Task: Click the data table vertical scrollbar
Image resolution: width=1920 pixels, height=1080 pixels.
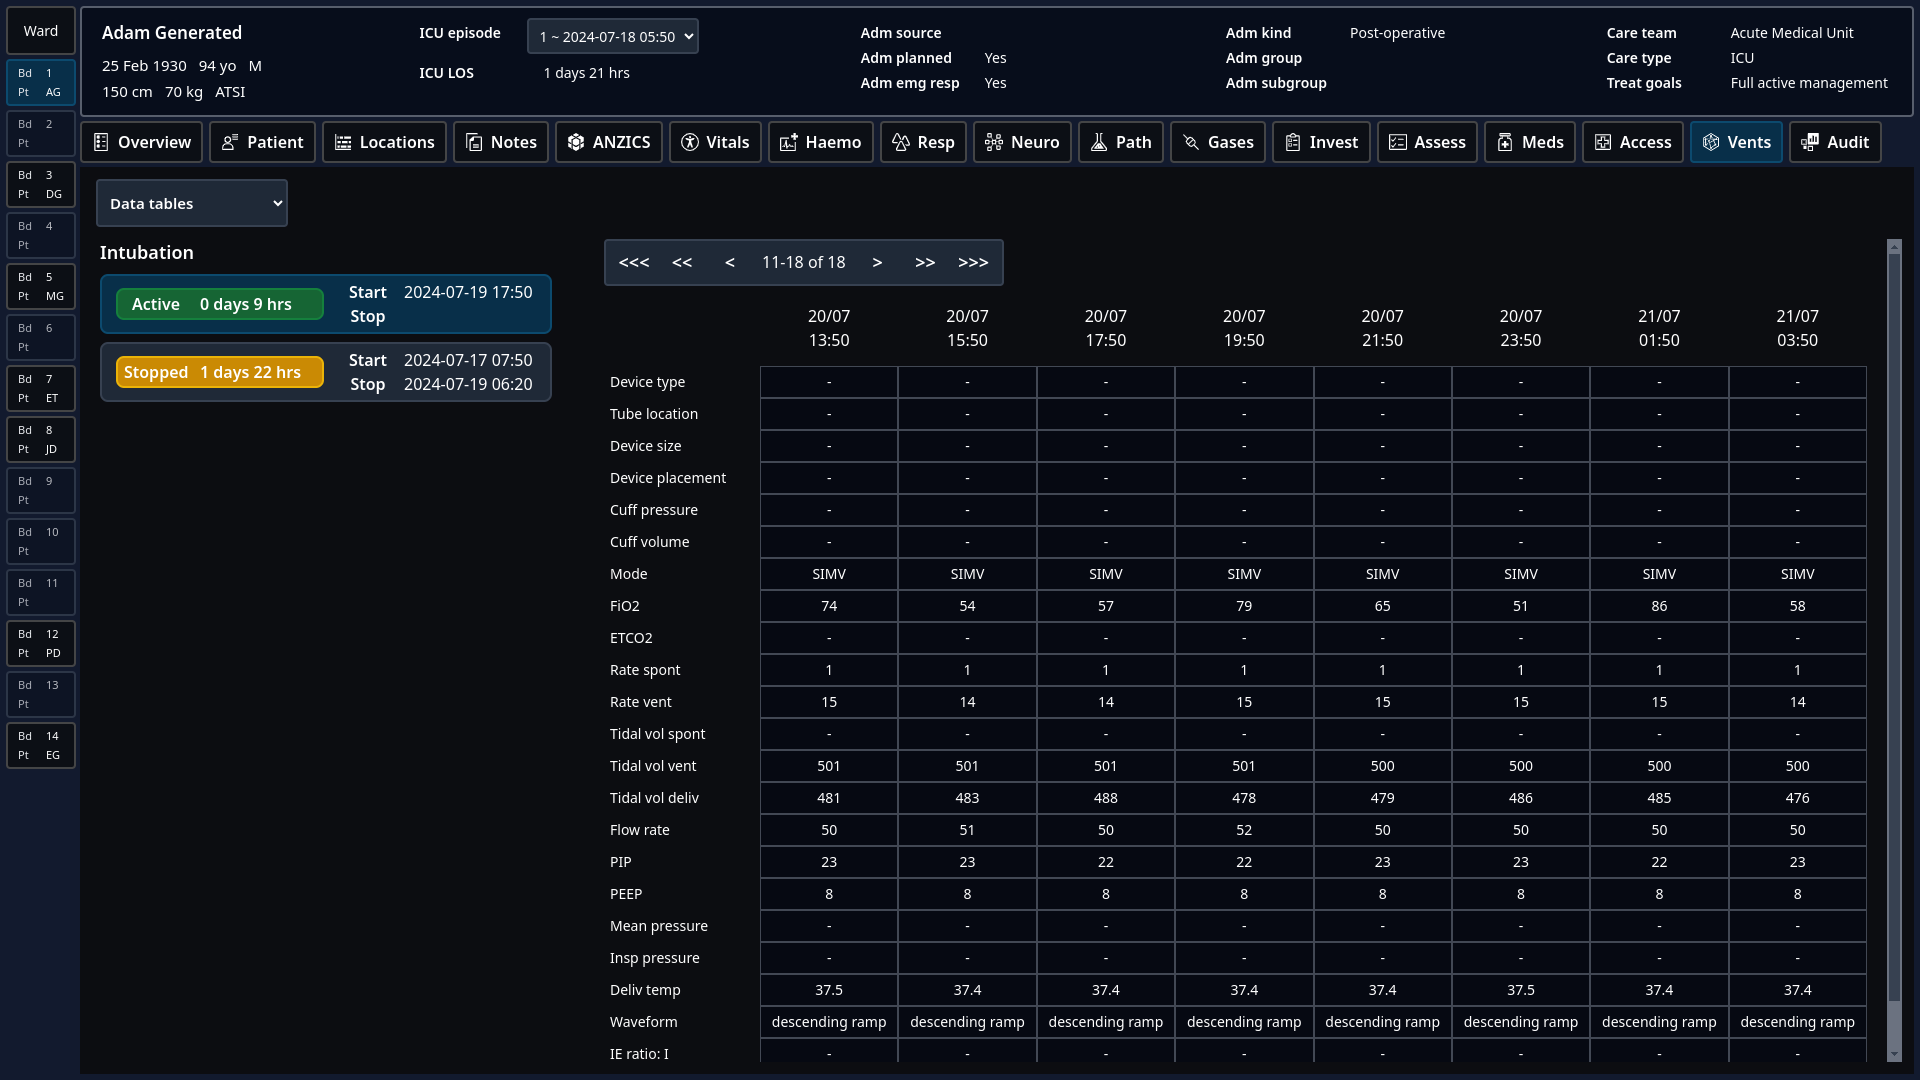Action: tap(1894, 625)
